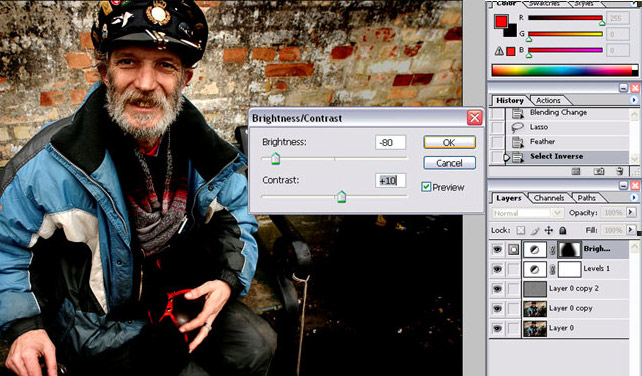The image size is (642, 376).
Task: Switch to the Channels tab
Action: click(x=549, y=198)
